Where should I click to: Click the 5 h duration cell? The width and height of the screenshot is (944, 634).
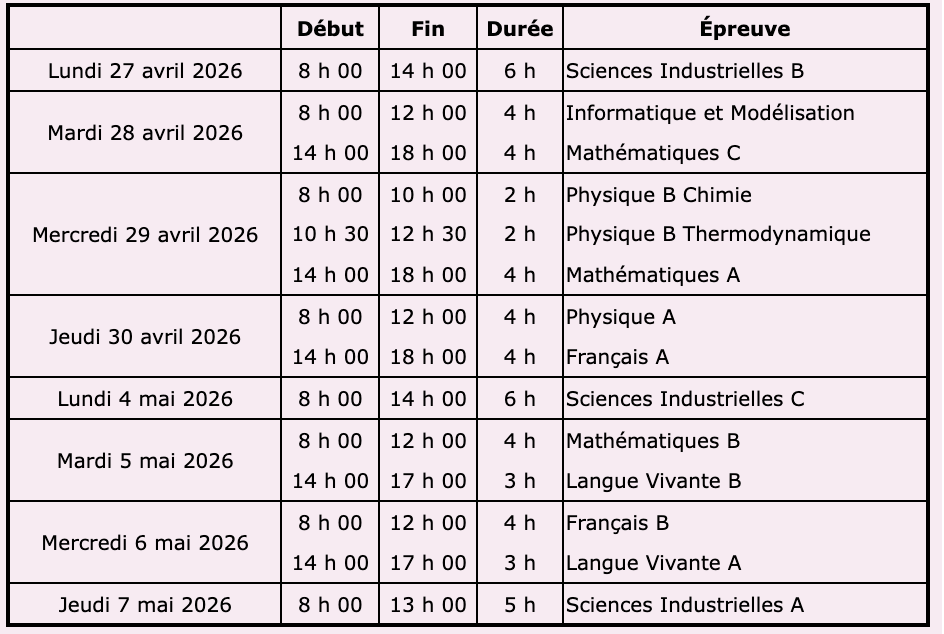[520, 605]
